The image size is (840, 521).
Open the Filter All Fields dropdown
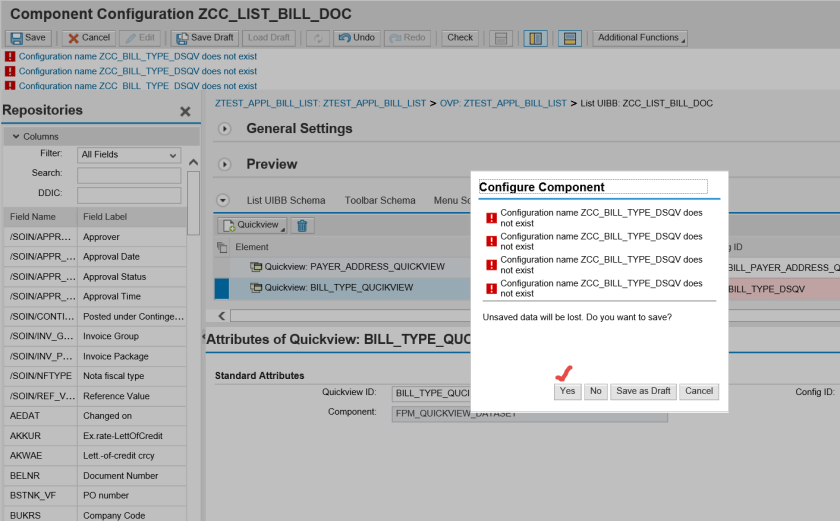pos(129,155)
